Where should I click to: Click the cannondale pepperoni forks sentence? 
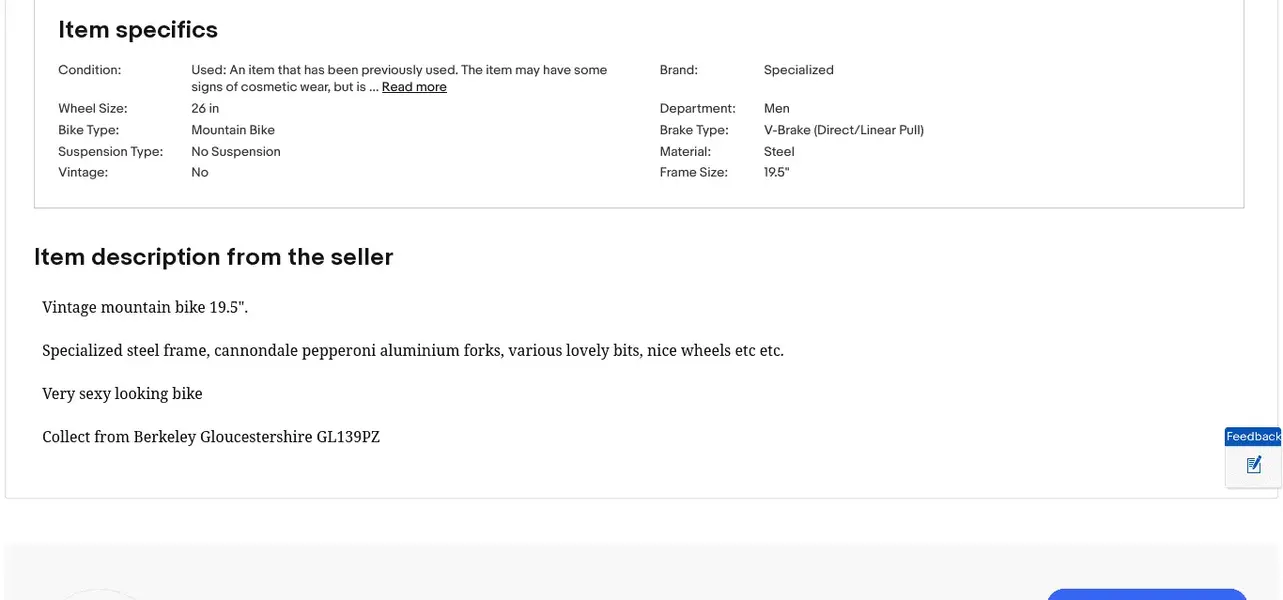pos(412,351)
